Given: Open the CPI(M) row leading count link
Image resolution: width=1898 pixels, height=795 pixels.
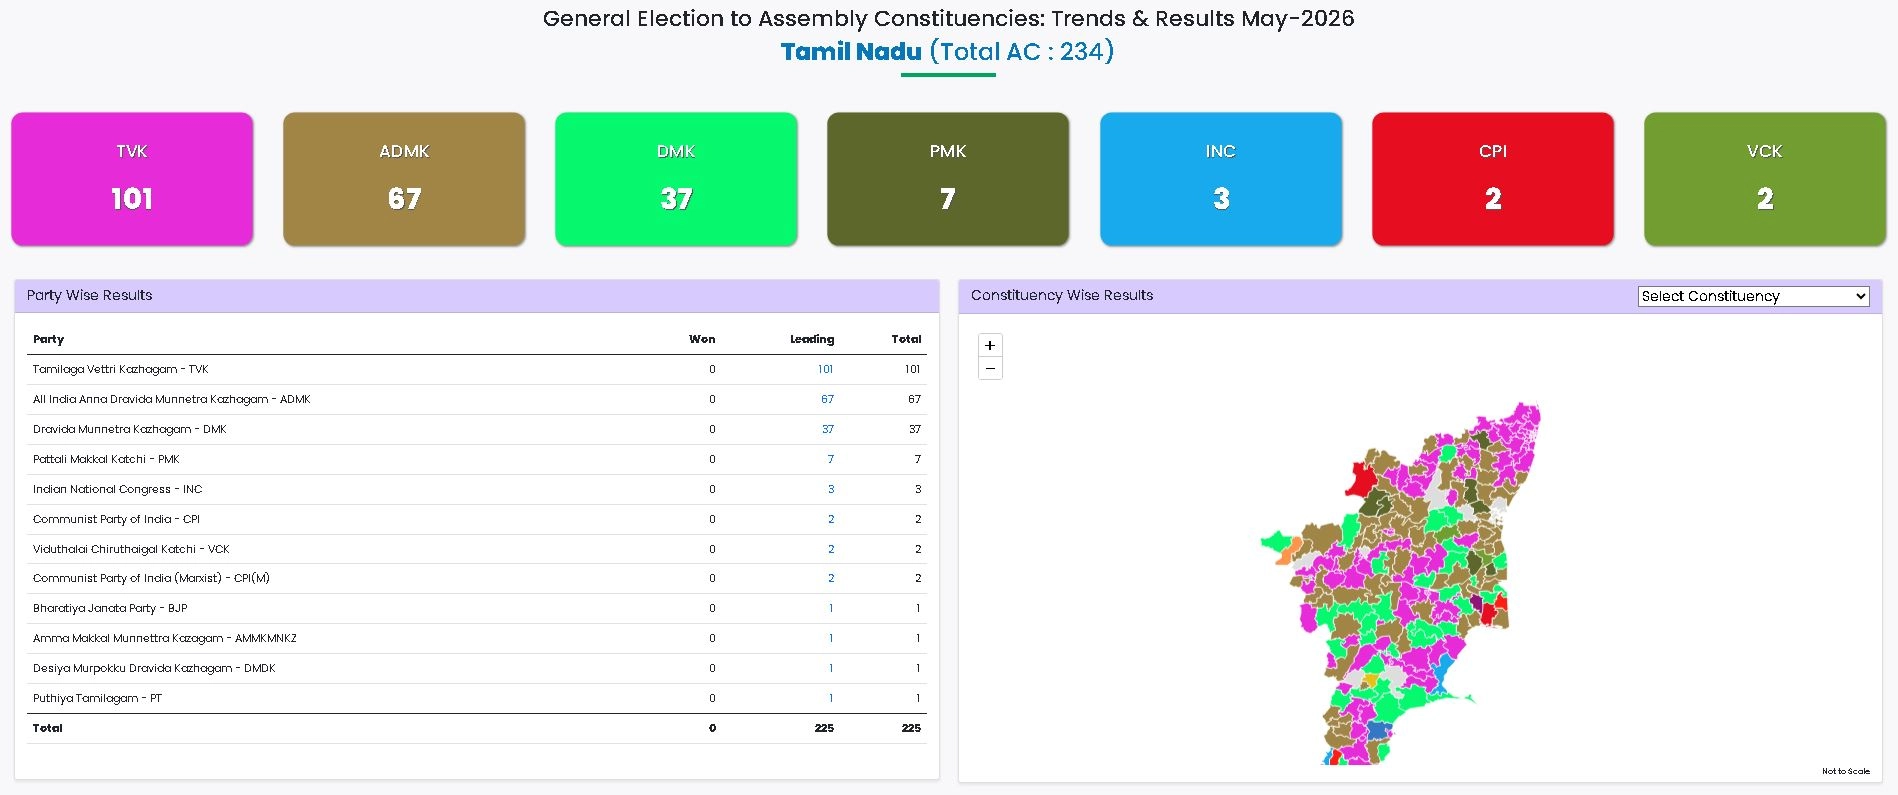Looking at the screenshot, I should coord(831,578).
